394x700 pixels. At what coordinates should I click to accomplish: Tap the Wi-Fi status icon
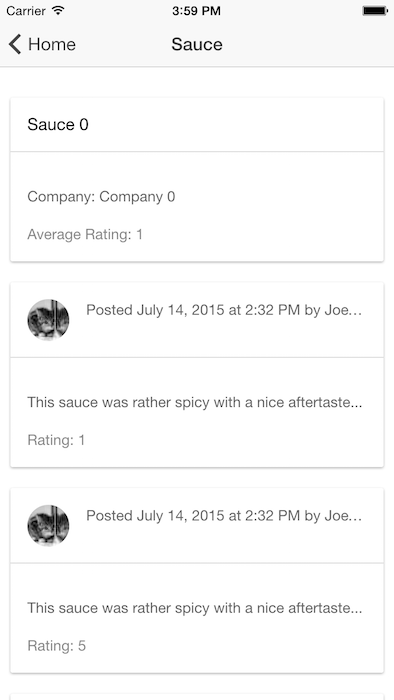coord(58,10)
